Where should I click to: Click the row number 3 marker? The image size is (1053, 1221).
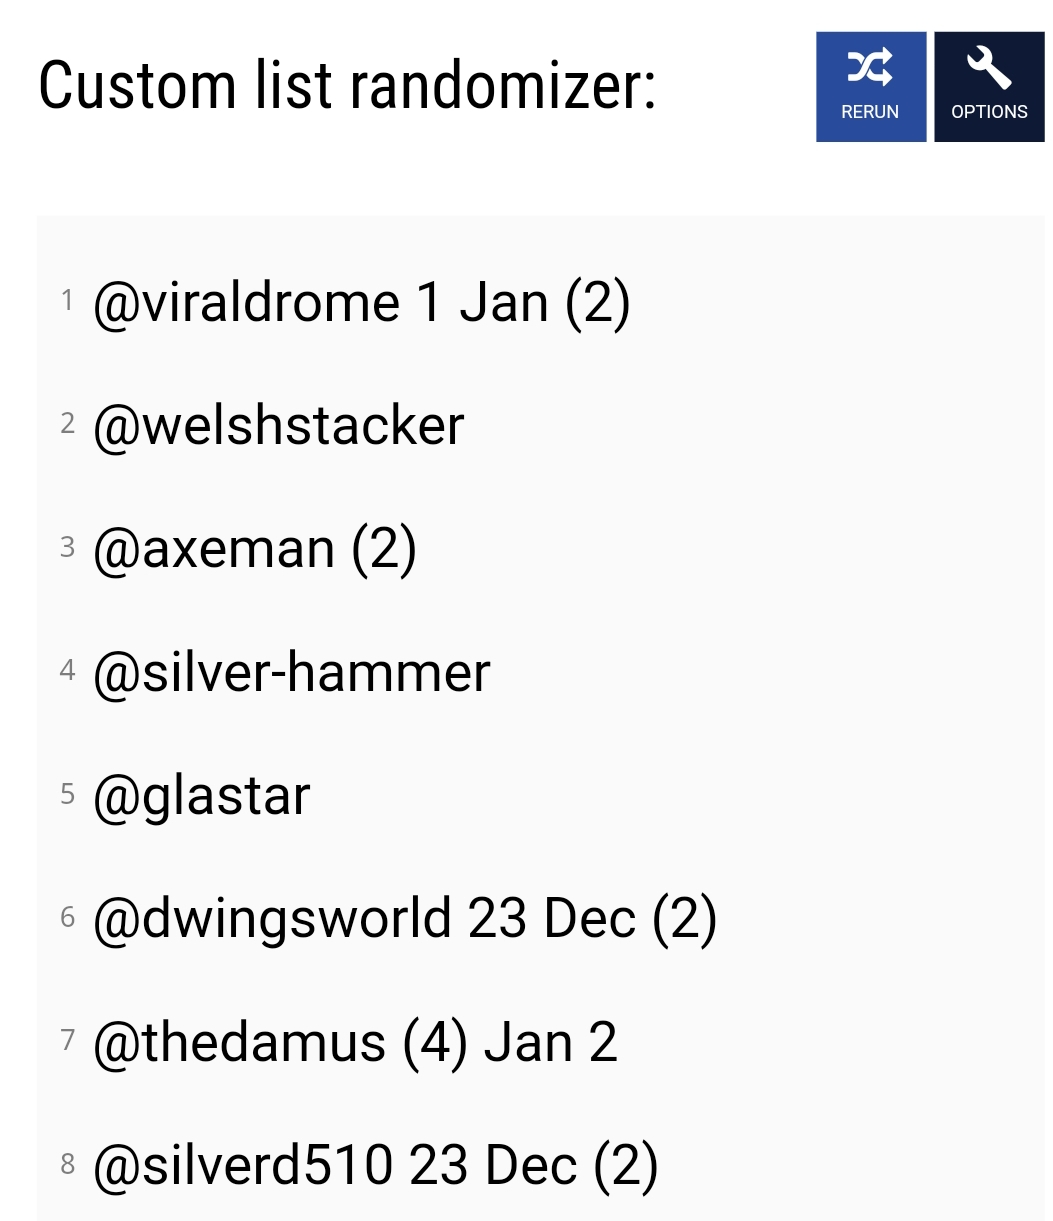click(67, 547)
